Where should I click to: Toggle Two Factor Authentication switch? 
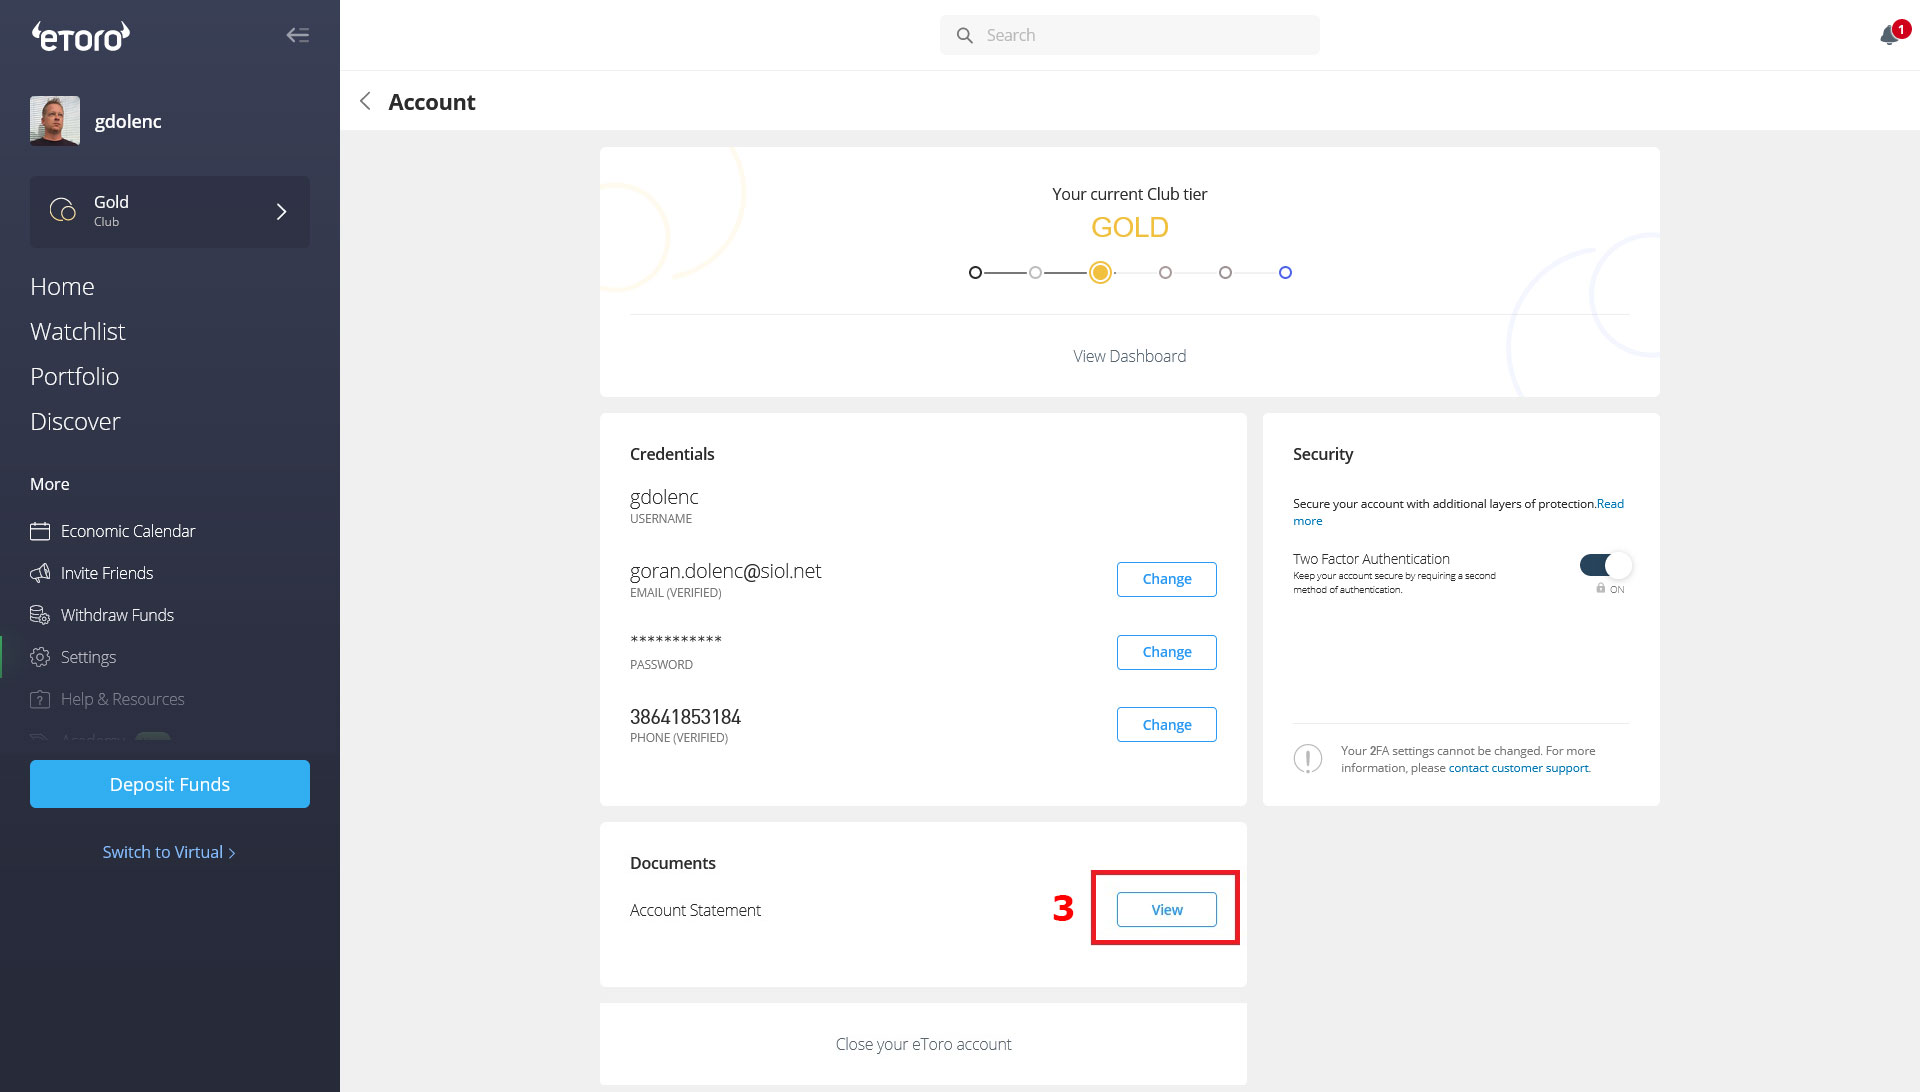(x=1606, y=565)
